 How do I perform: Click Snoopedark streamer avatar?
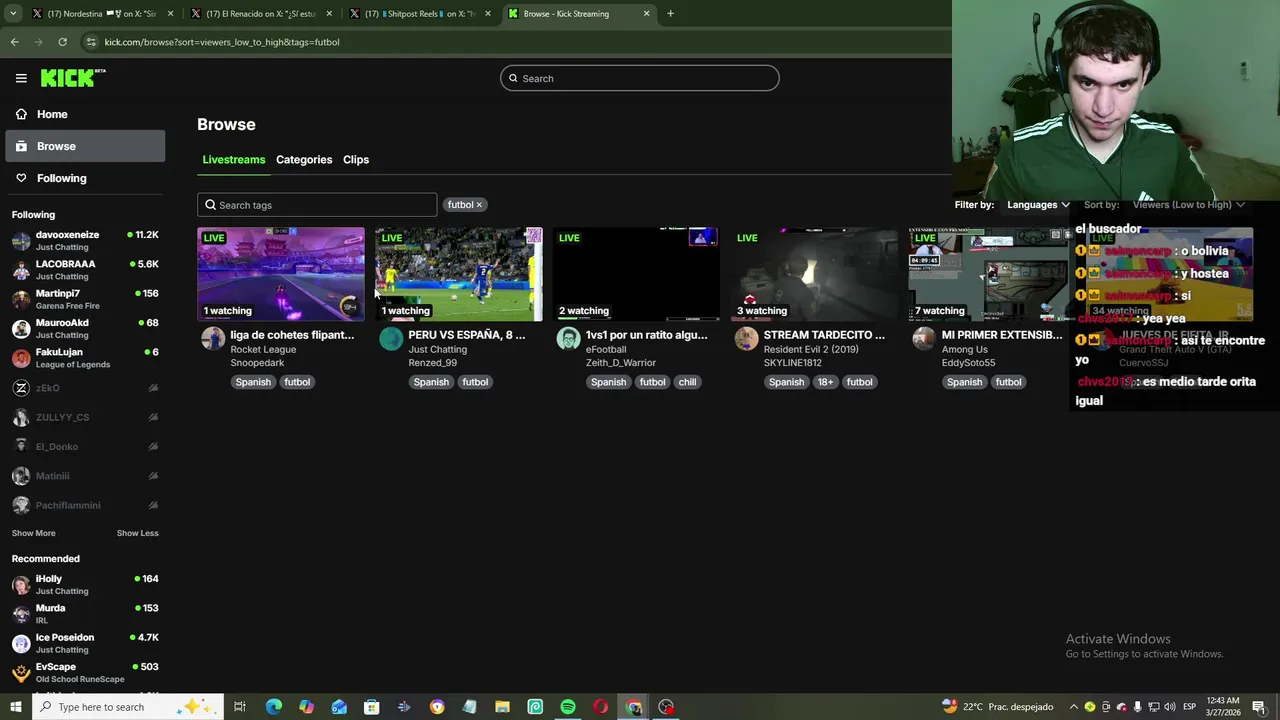click(x=213, y=339)
